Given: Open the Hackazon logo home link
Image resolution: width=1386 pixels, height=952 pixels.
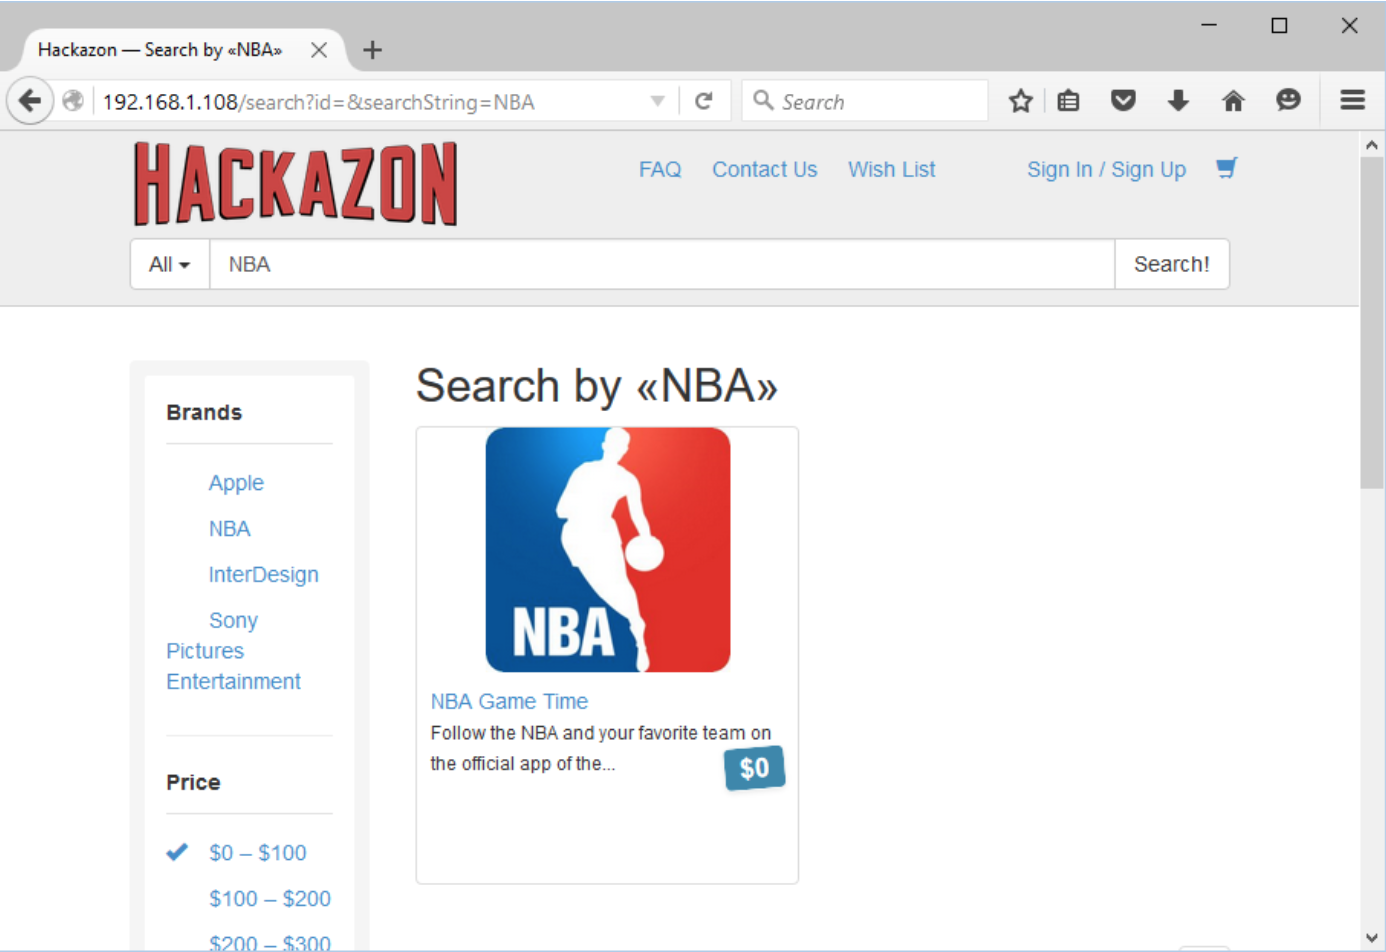Looking at the screenshot, I should coord(296,183).
